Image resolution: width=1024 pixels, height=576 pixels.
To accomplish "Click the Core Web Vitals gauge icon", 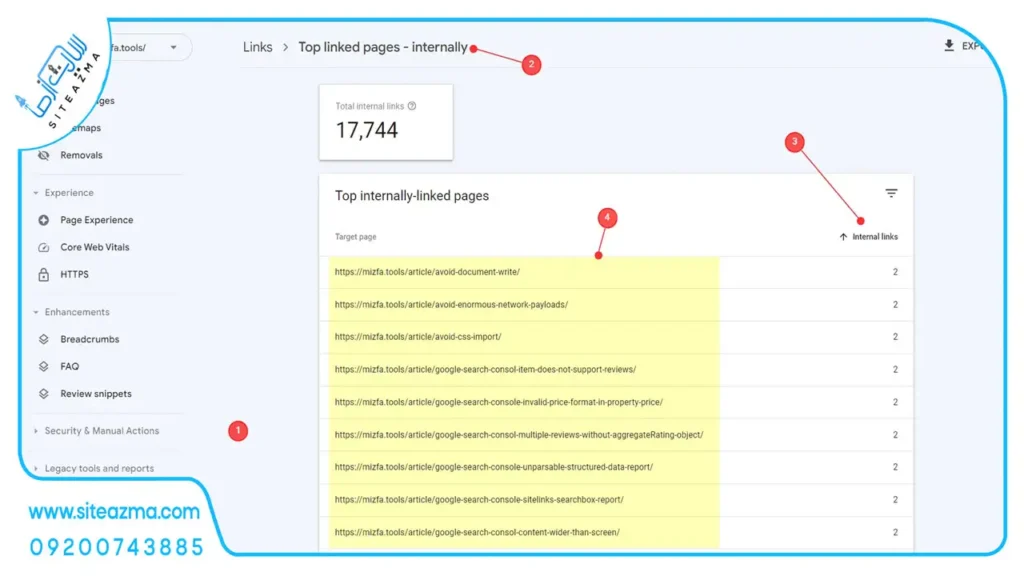I will point(44,247).
